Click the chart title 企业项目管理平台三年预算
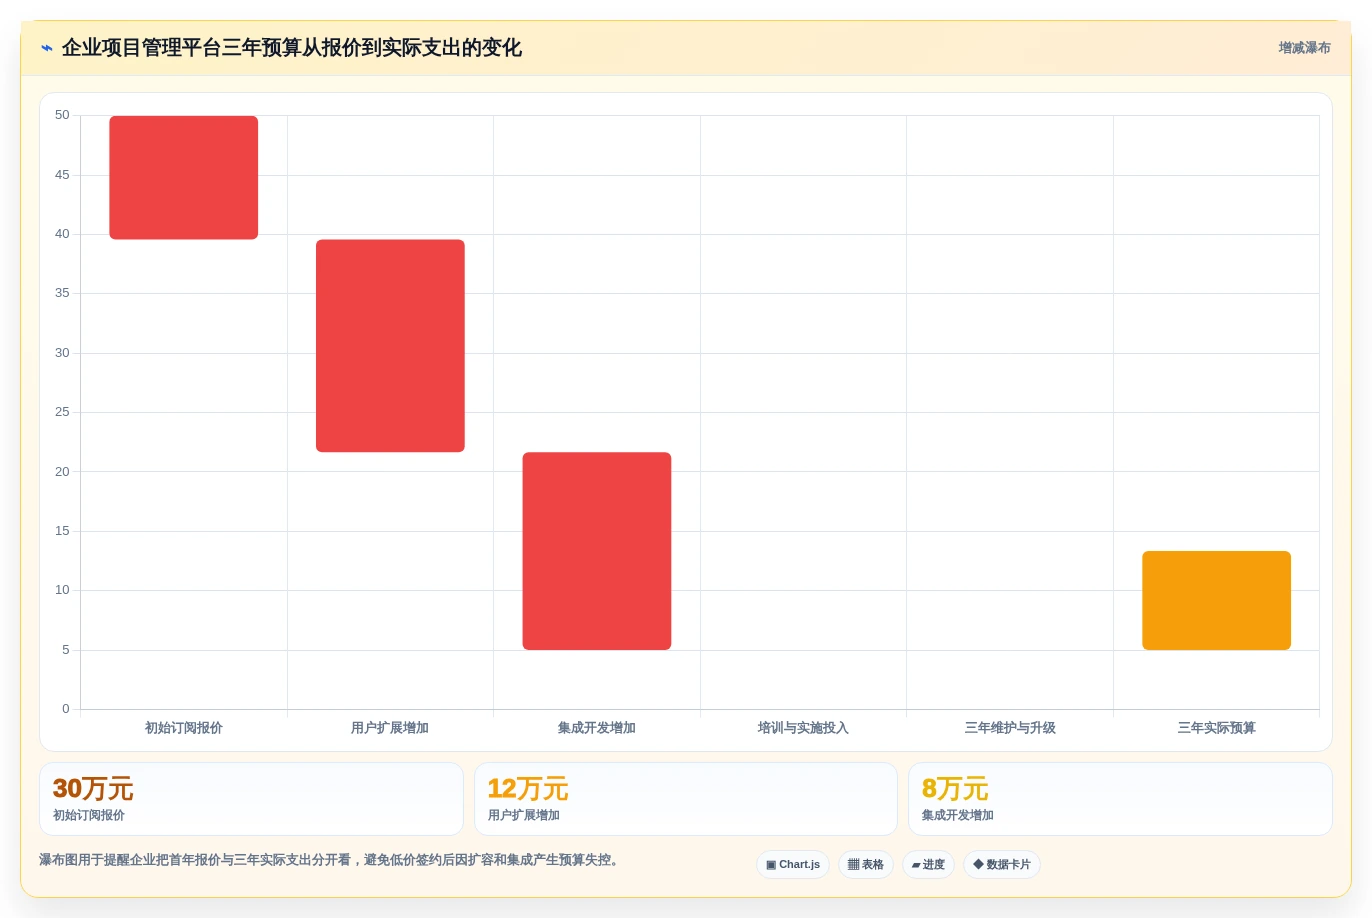1372x918 pixels. 291,48
